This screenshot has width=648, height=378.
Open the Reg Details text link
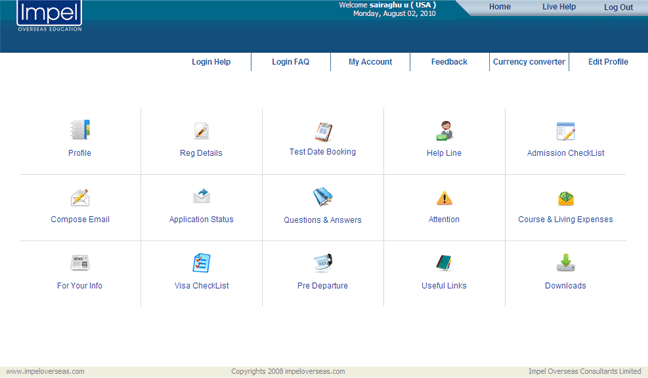click(201, 153)
